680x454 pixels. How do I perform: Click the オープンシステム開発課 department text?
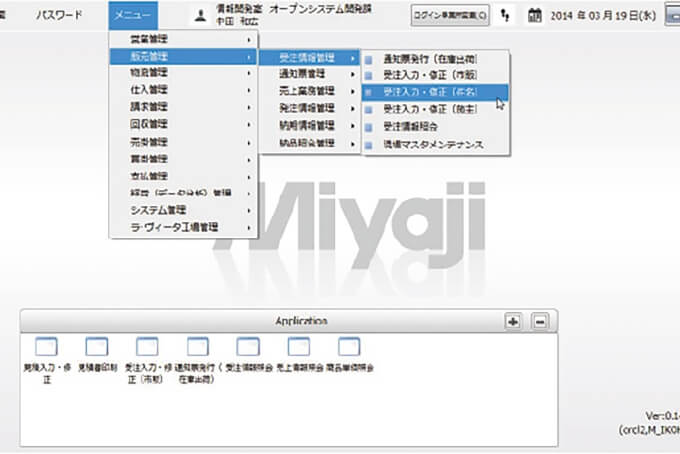point(320,9)
